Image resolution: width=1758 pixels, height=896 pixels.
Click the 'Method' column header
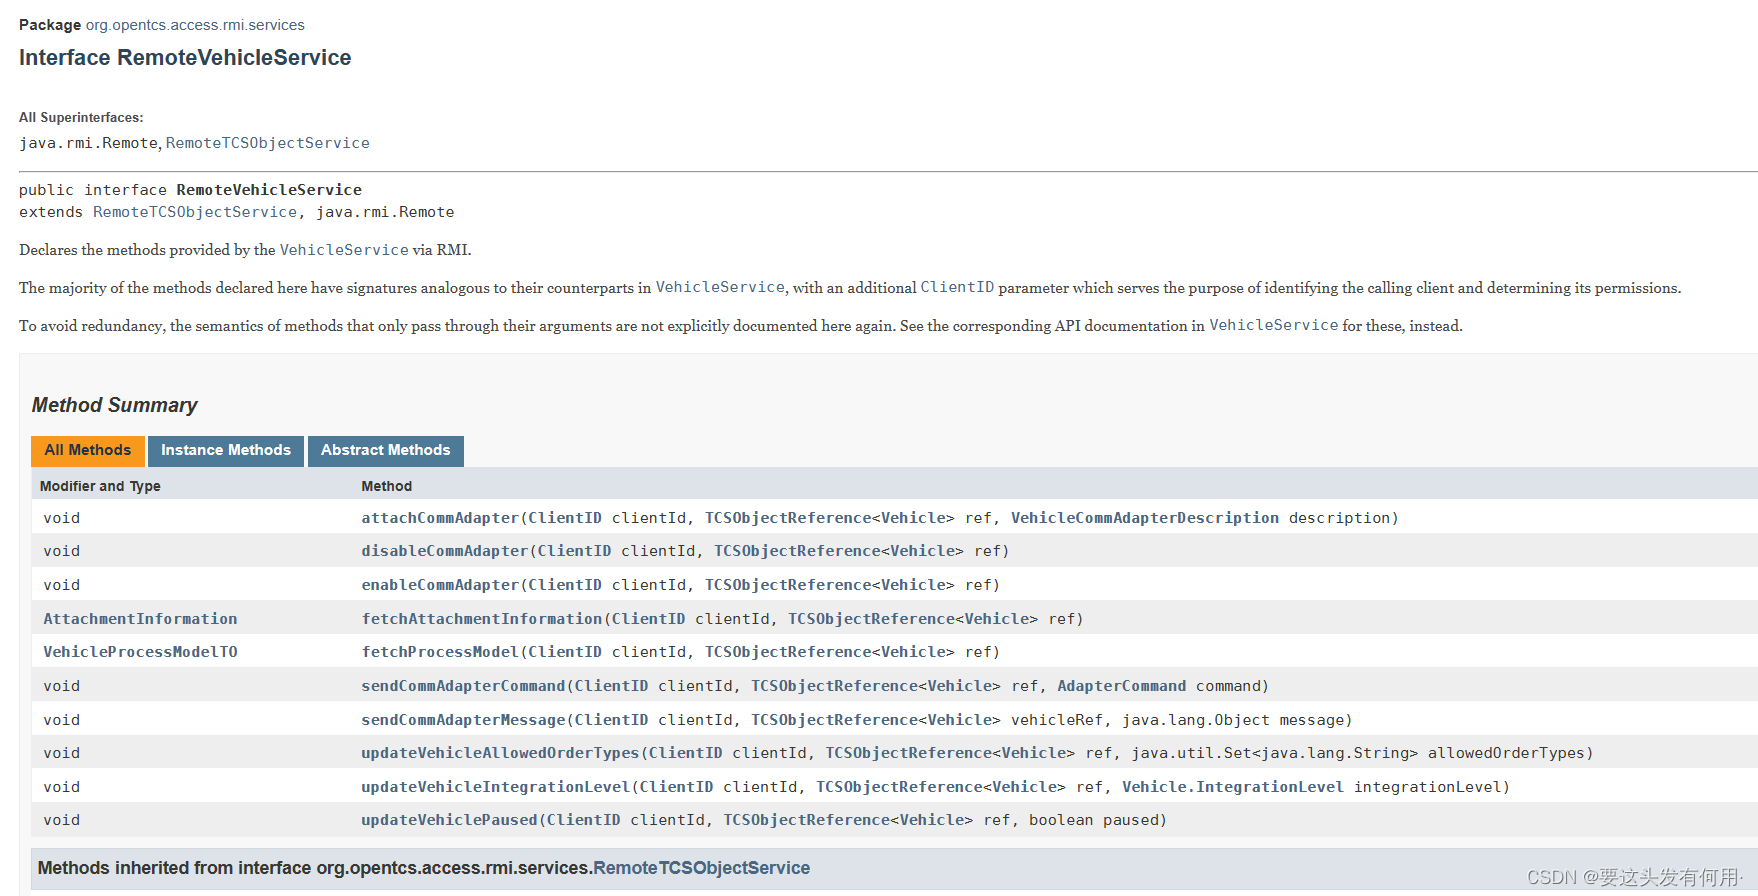pos(387,486)
